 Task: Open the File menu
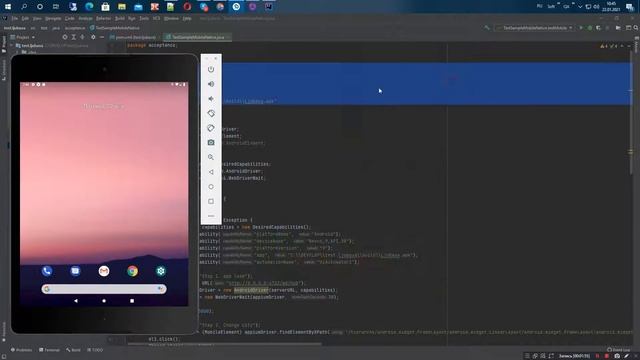pos(15,18)
